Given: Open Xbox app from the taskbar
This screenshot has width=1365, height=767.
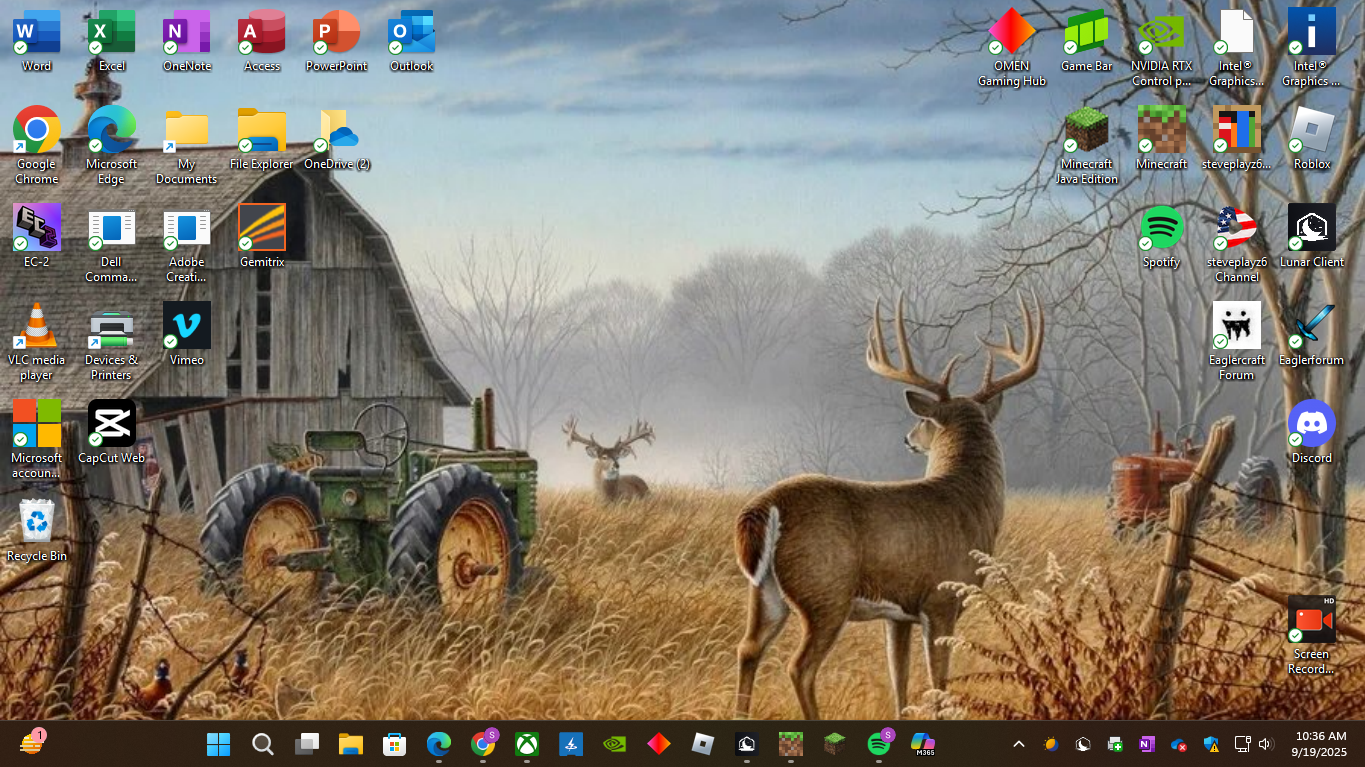Looking at the screenshot, I should coord(526,744).
